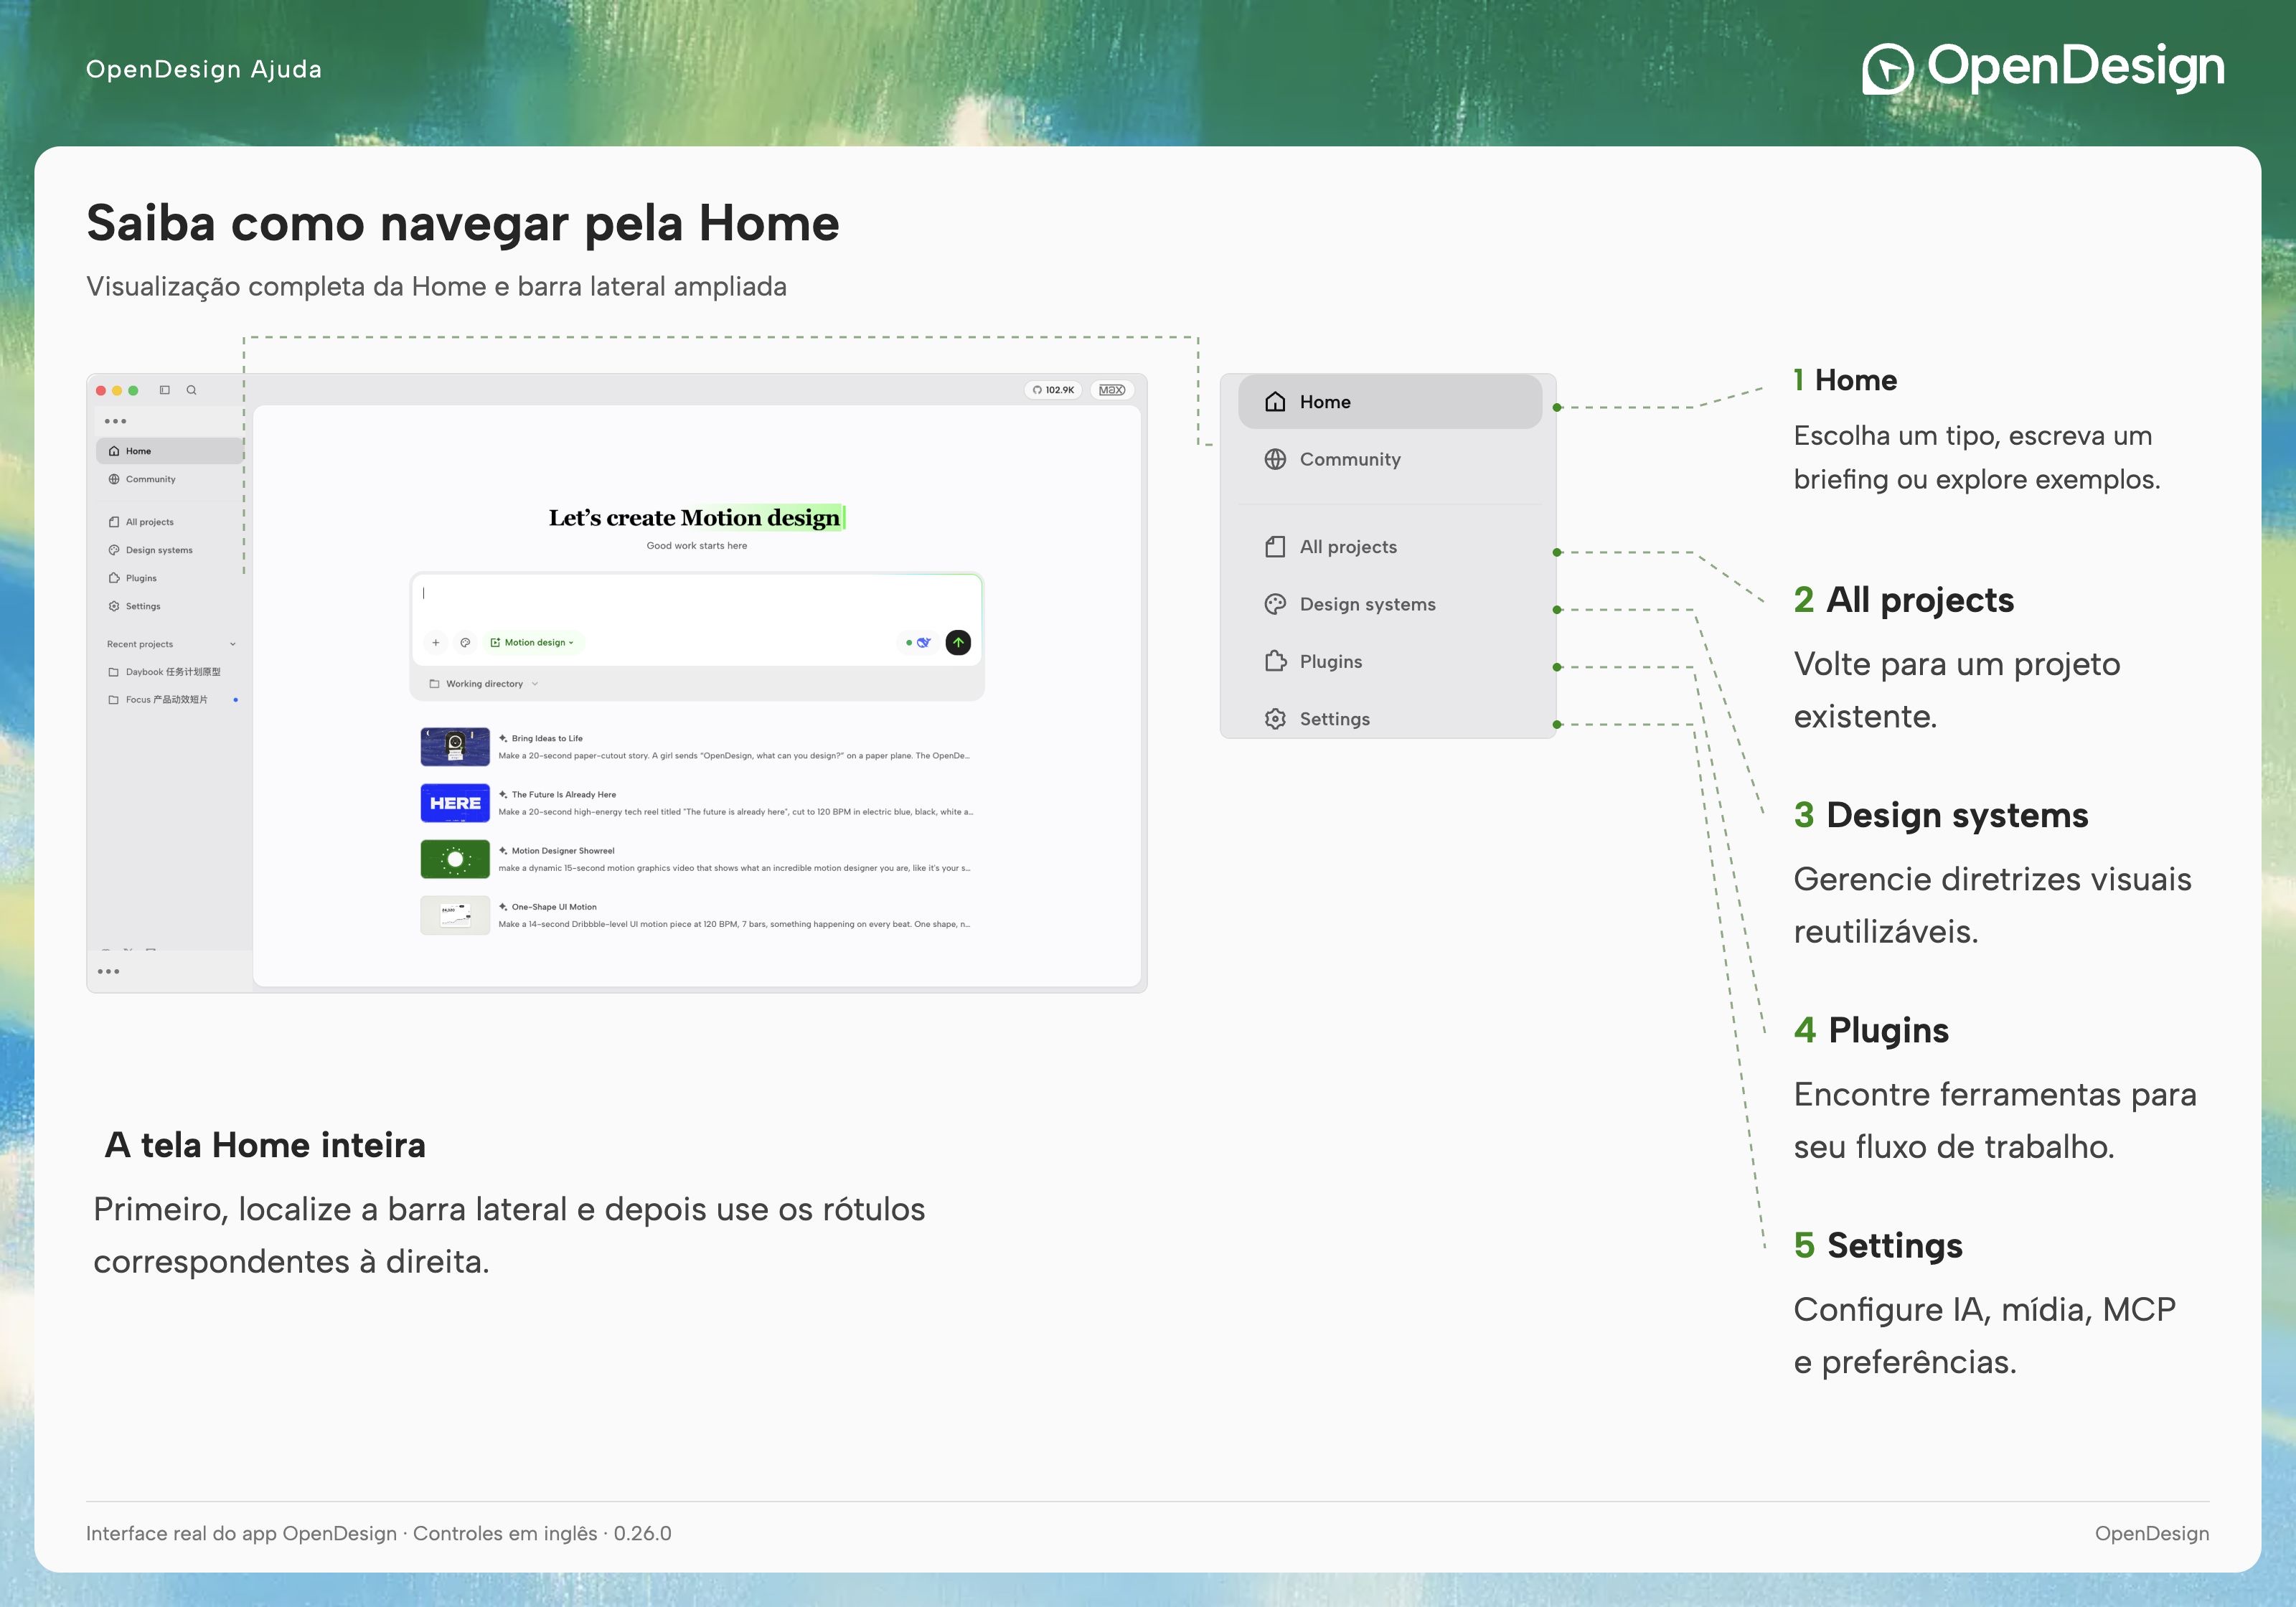Screen dimensions: 2296x1607
Task: Click Plugins puzzle icon in enlarged sidebar panel
Action: click(1275, 661)
